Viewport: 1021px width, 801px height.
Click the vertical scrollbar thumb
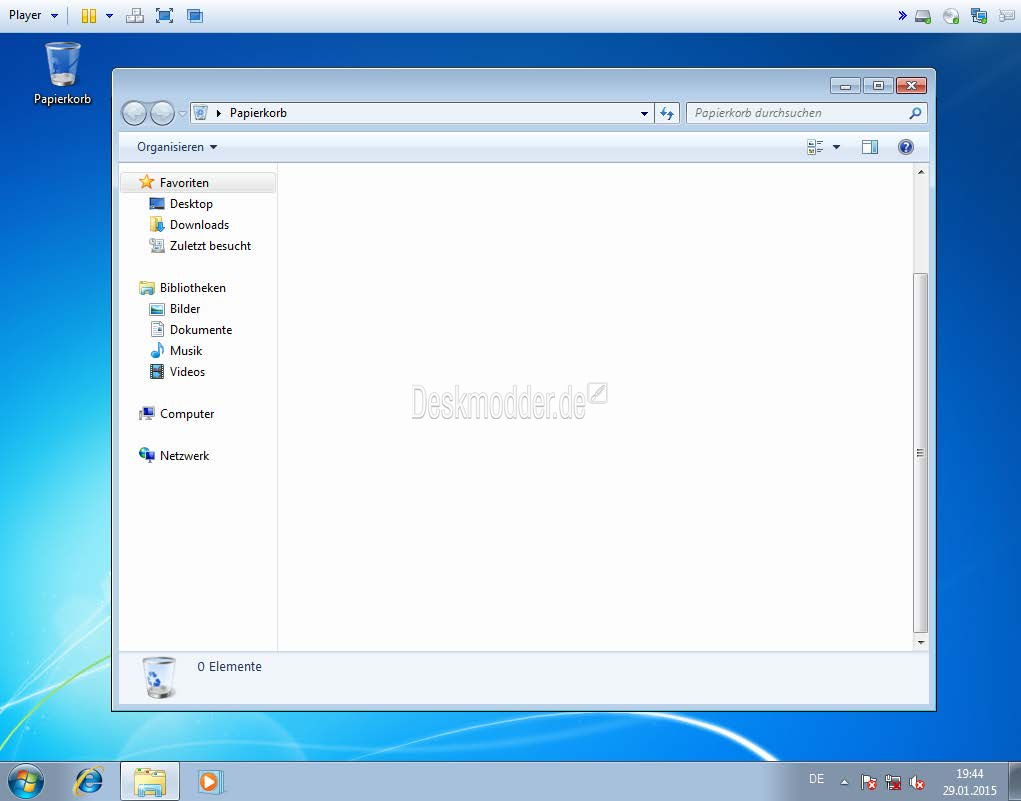click(x=921, y=453)
